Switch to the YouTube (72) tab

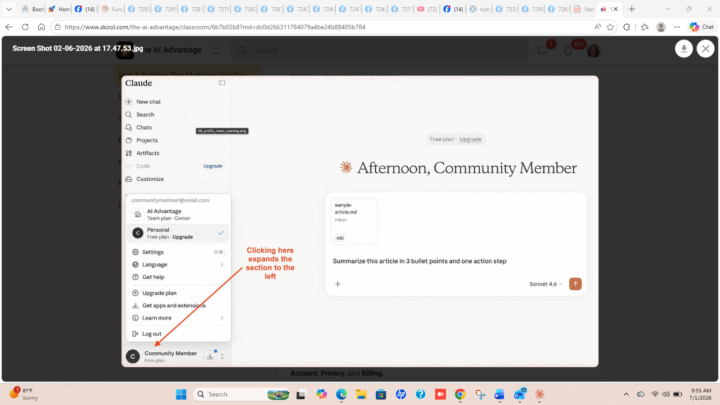point(427,9)
